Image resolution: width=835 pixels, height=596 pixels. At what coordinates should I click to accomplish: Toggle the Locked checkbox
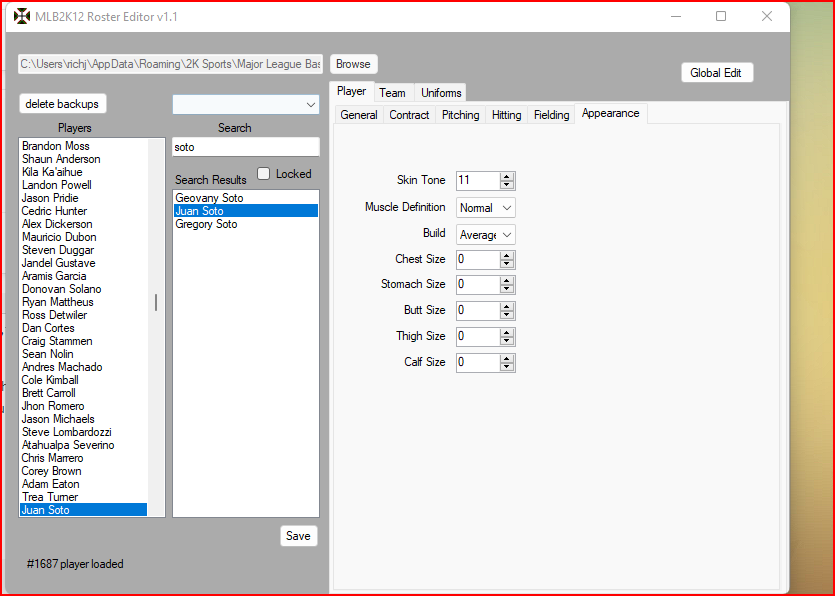point(264,174)
